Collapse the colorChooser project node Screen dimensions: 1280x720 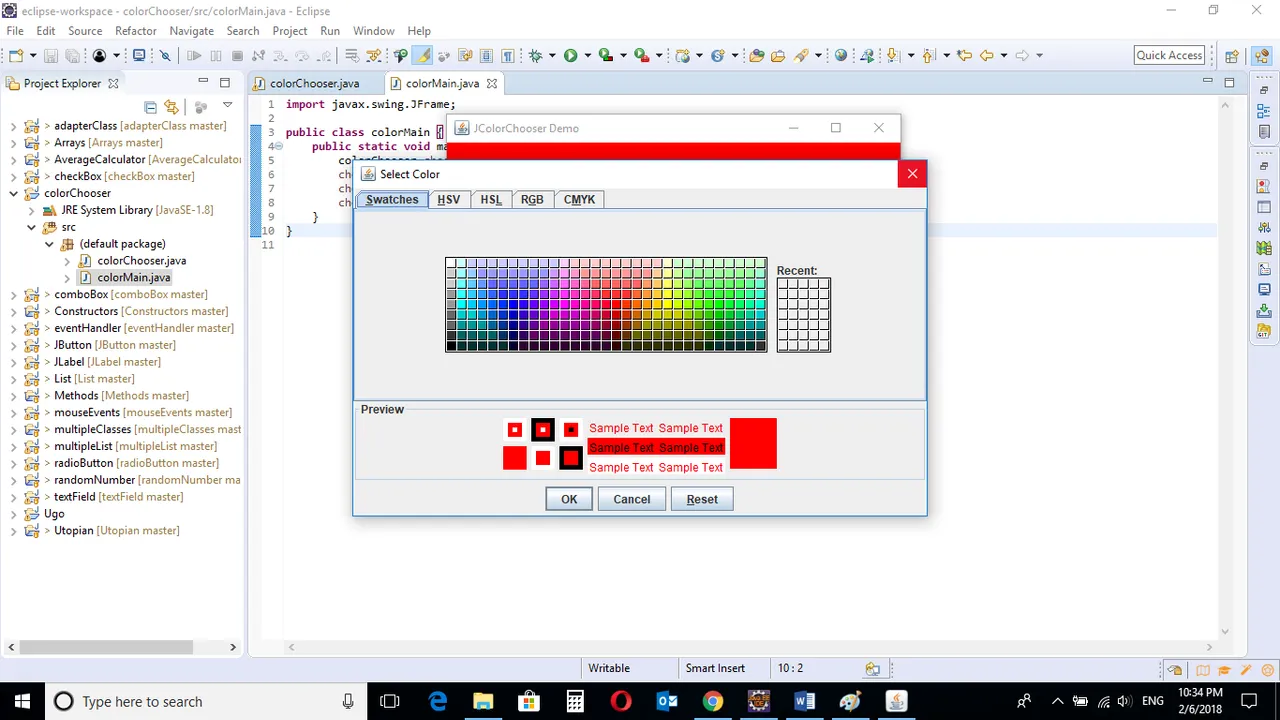[13, 193]
